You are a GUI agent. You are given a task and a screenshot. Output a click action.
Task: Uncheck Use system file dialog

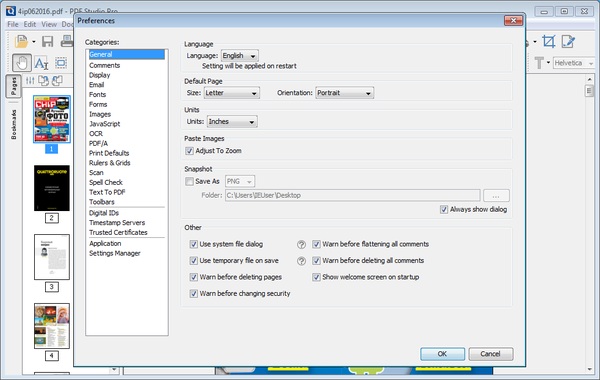pos(194,244)
